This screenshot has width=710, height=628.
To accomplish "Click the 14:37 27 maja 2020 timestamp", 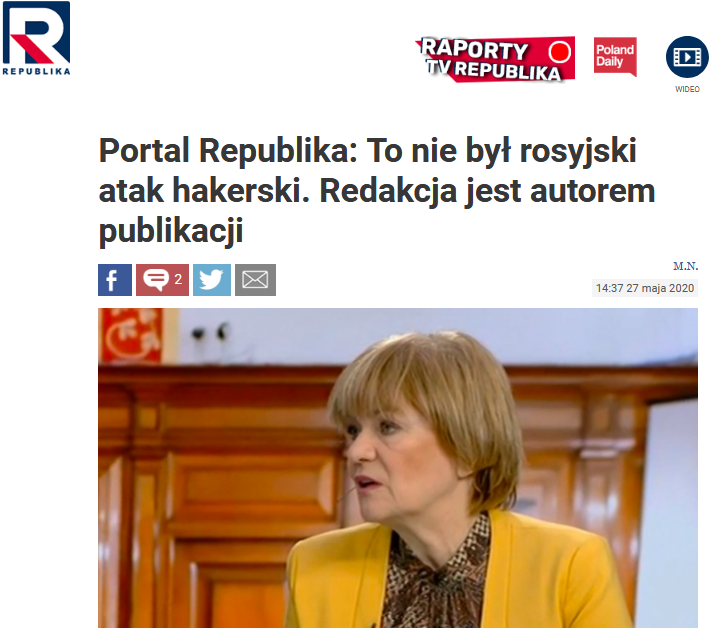I will [645, 288].
